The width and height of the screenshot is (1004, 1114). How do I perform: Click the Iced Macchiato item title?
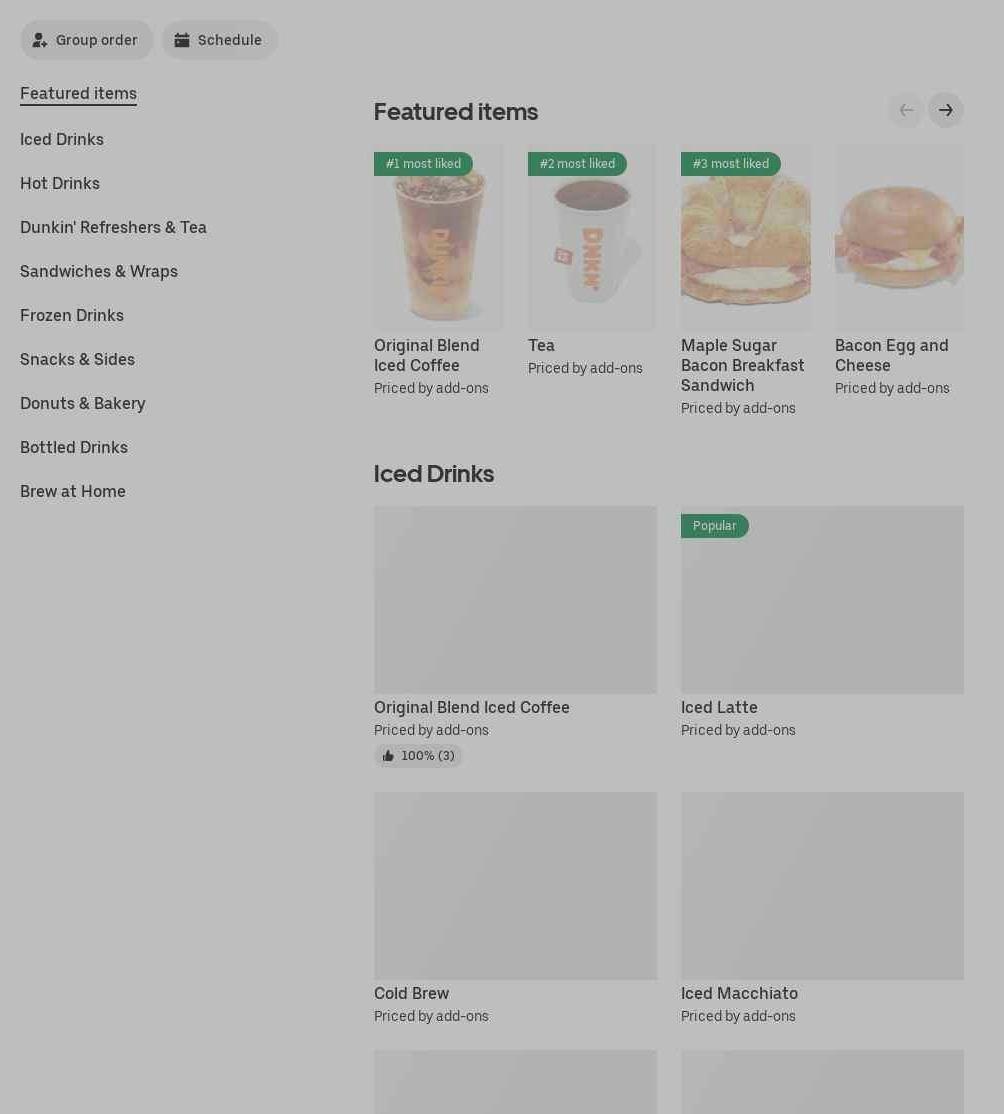[739, 993]
